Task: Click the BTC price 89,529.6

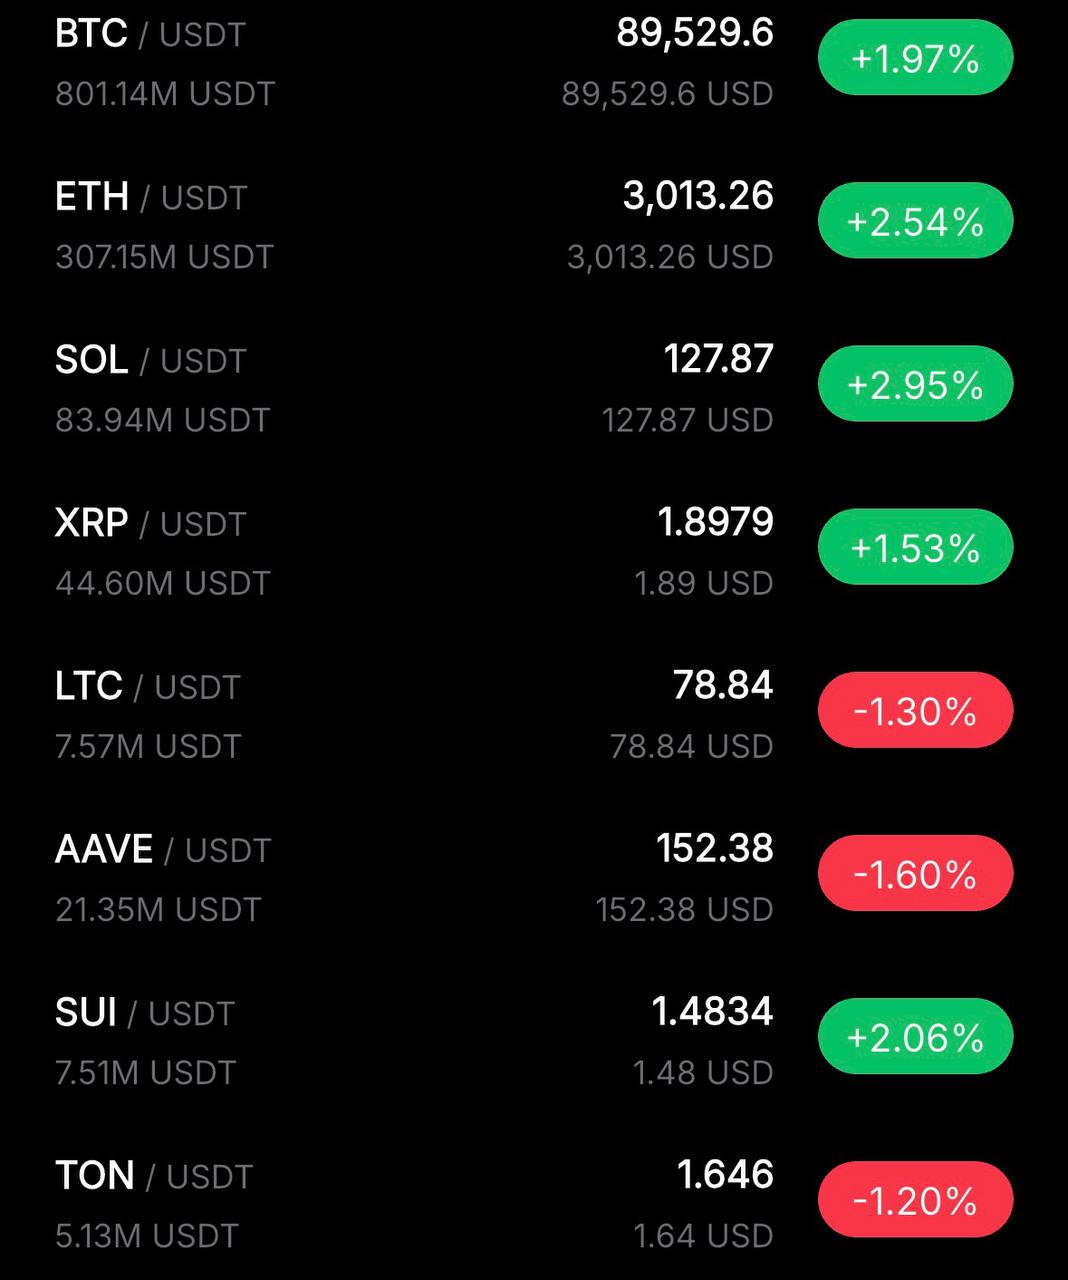Action: coord(695,33)
